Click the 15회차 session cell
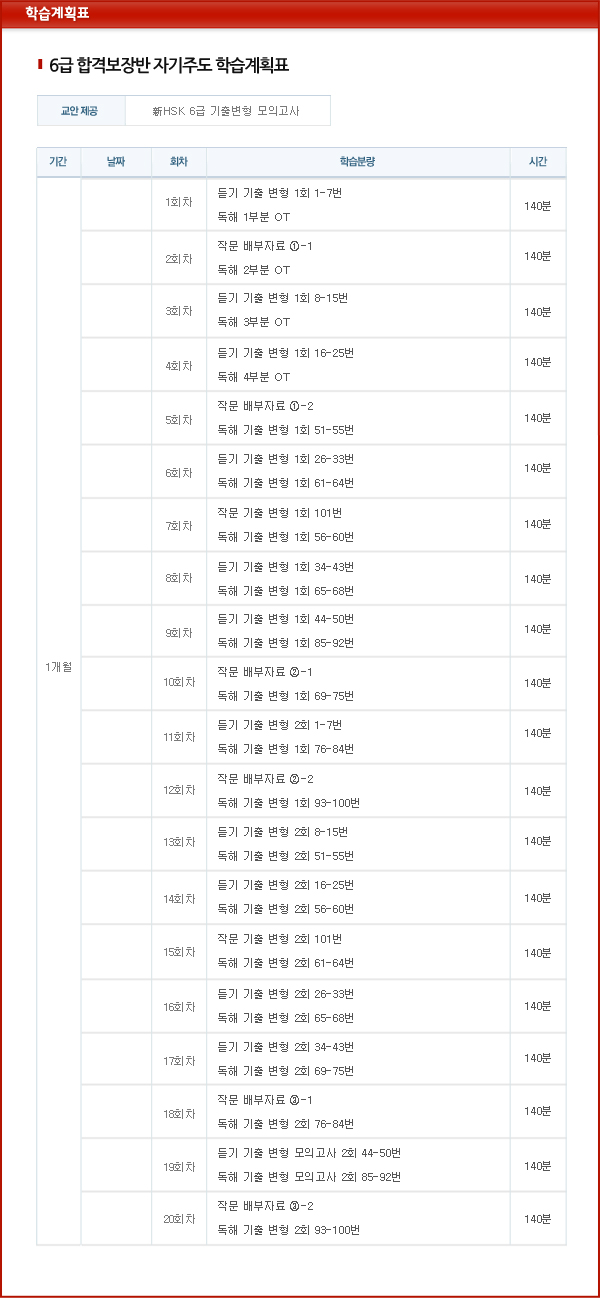 pos(178,951)
